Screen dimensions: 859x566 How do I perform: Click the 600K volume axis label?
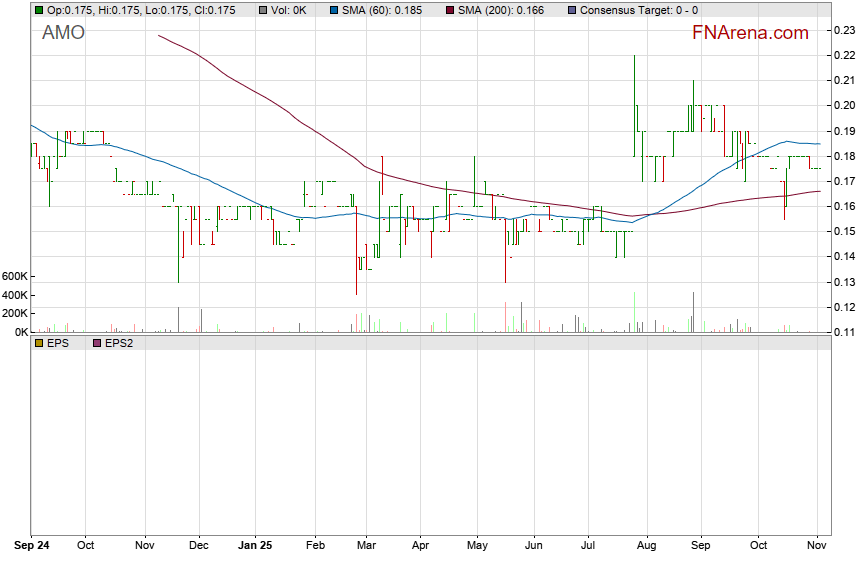coord(15,276)
